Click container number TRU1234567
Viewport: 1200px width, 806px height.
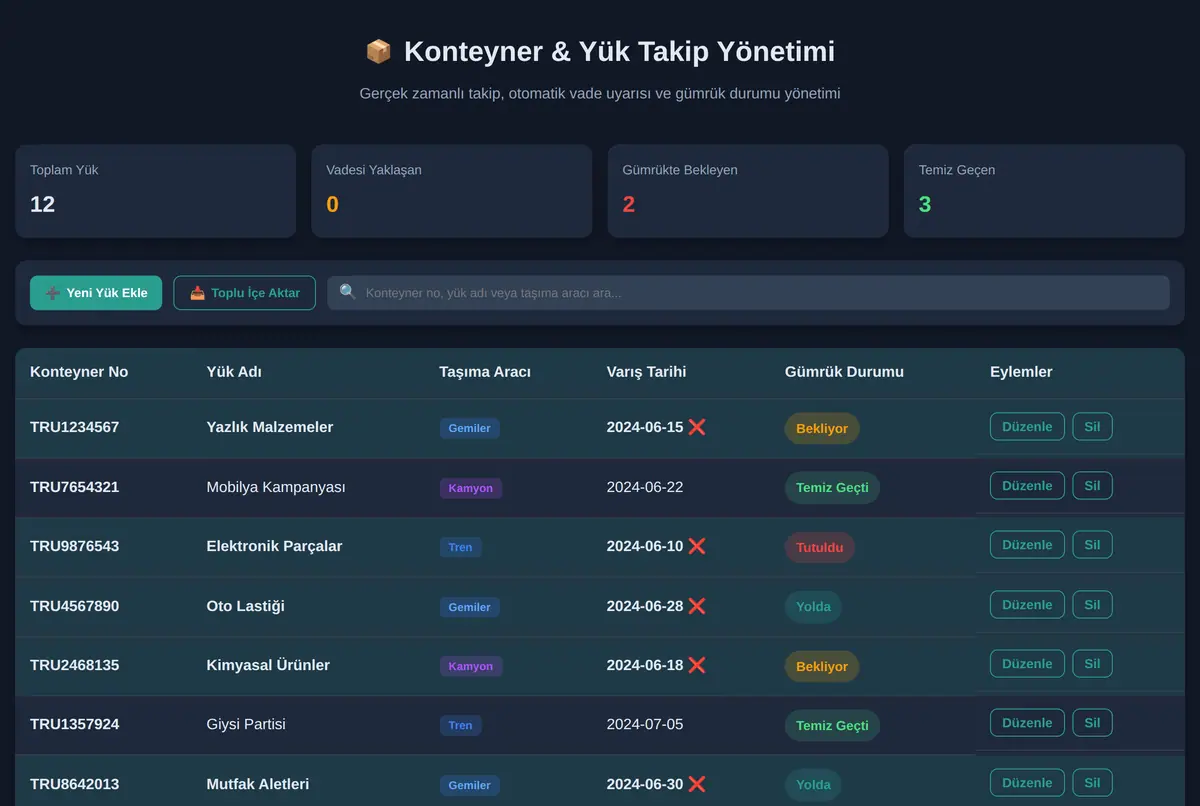[x=74, y=427]
